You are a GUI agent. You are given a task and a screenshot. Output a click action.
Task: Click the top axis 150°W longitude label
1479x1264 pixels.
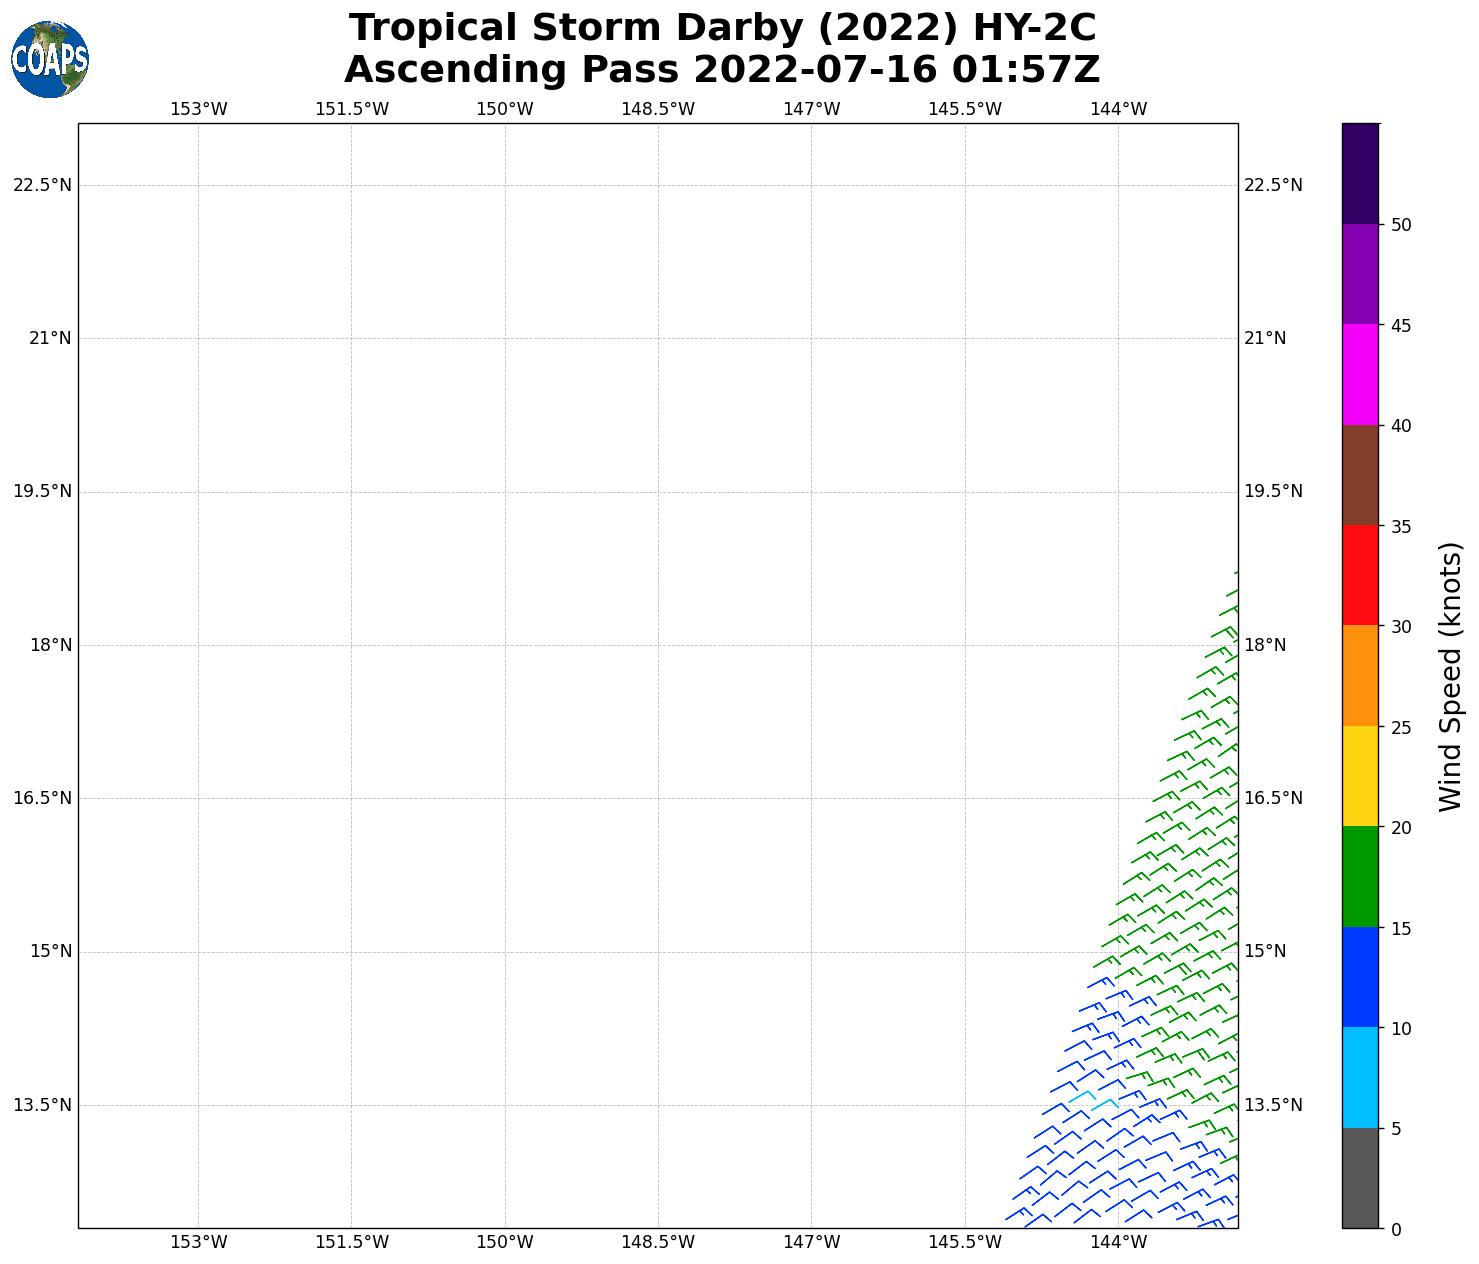[x=504, y=109]
